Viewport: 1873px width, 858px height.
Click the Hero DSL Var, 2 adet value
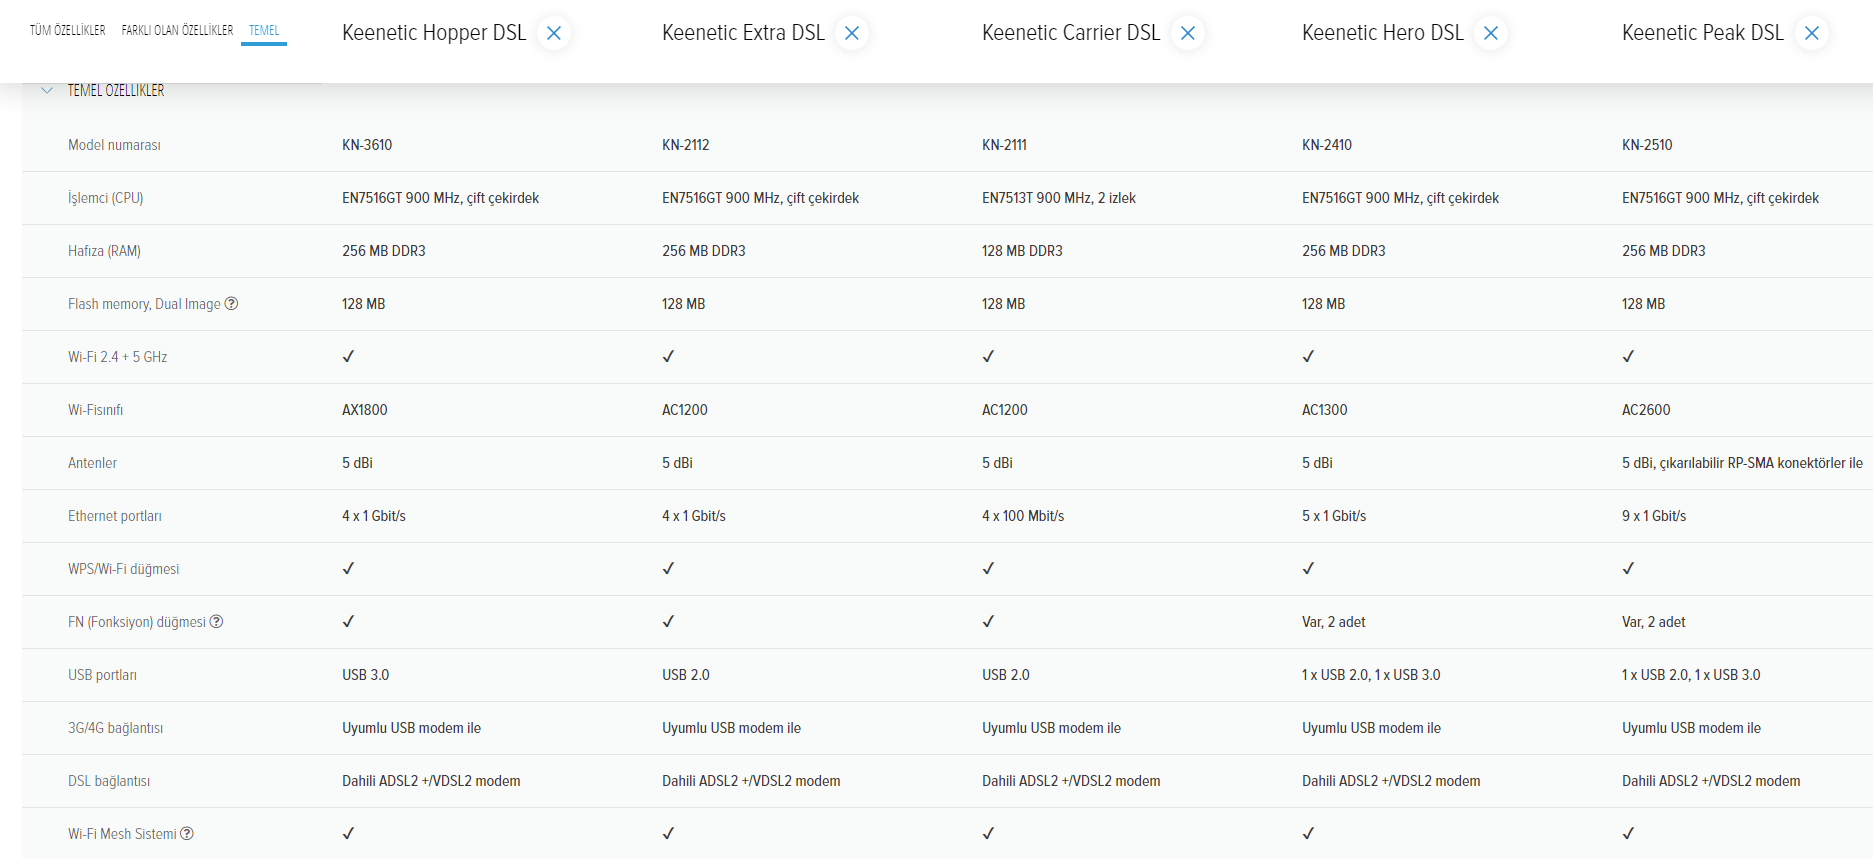(1334, 622)
